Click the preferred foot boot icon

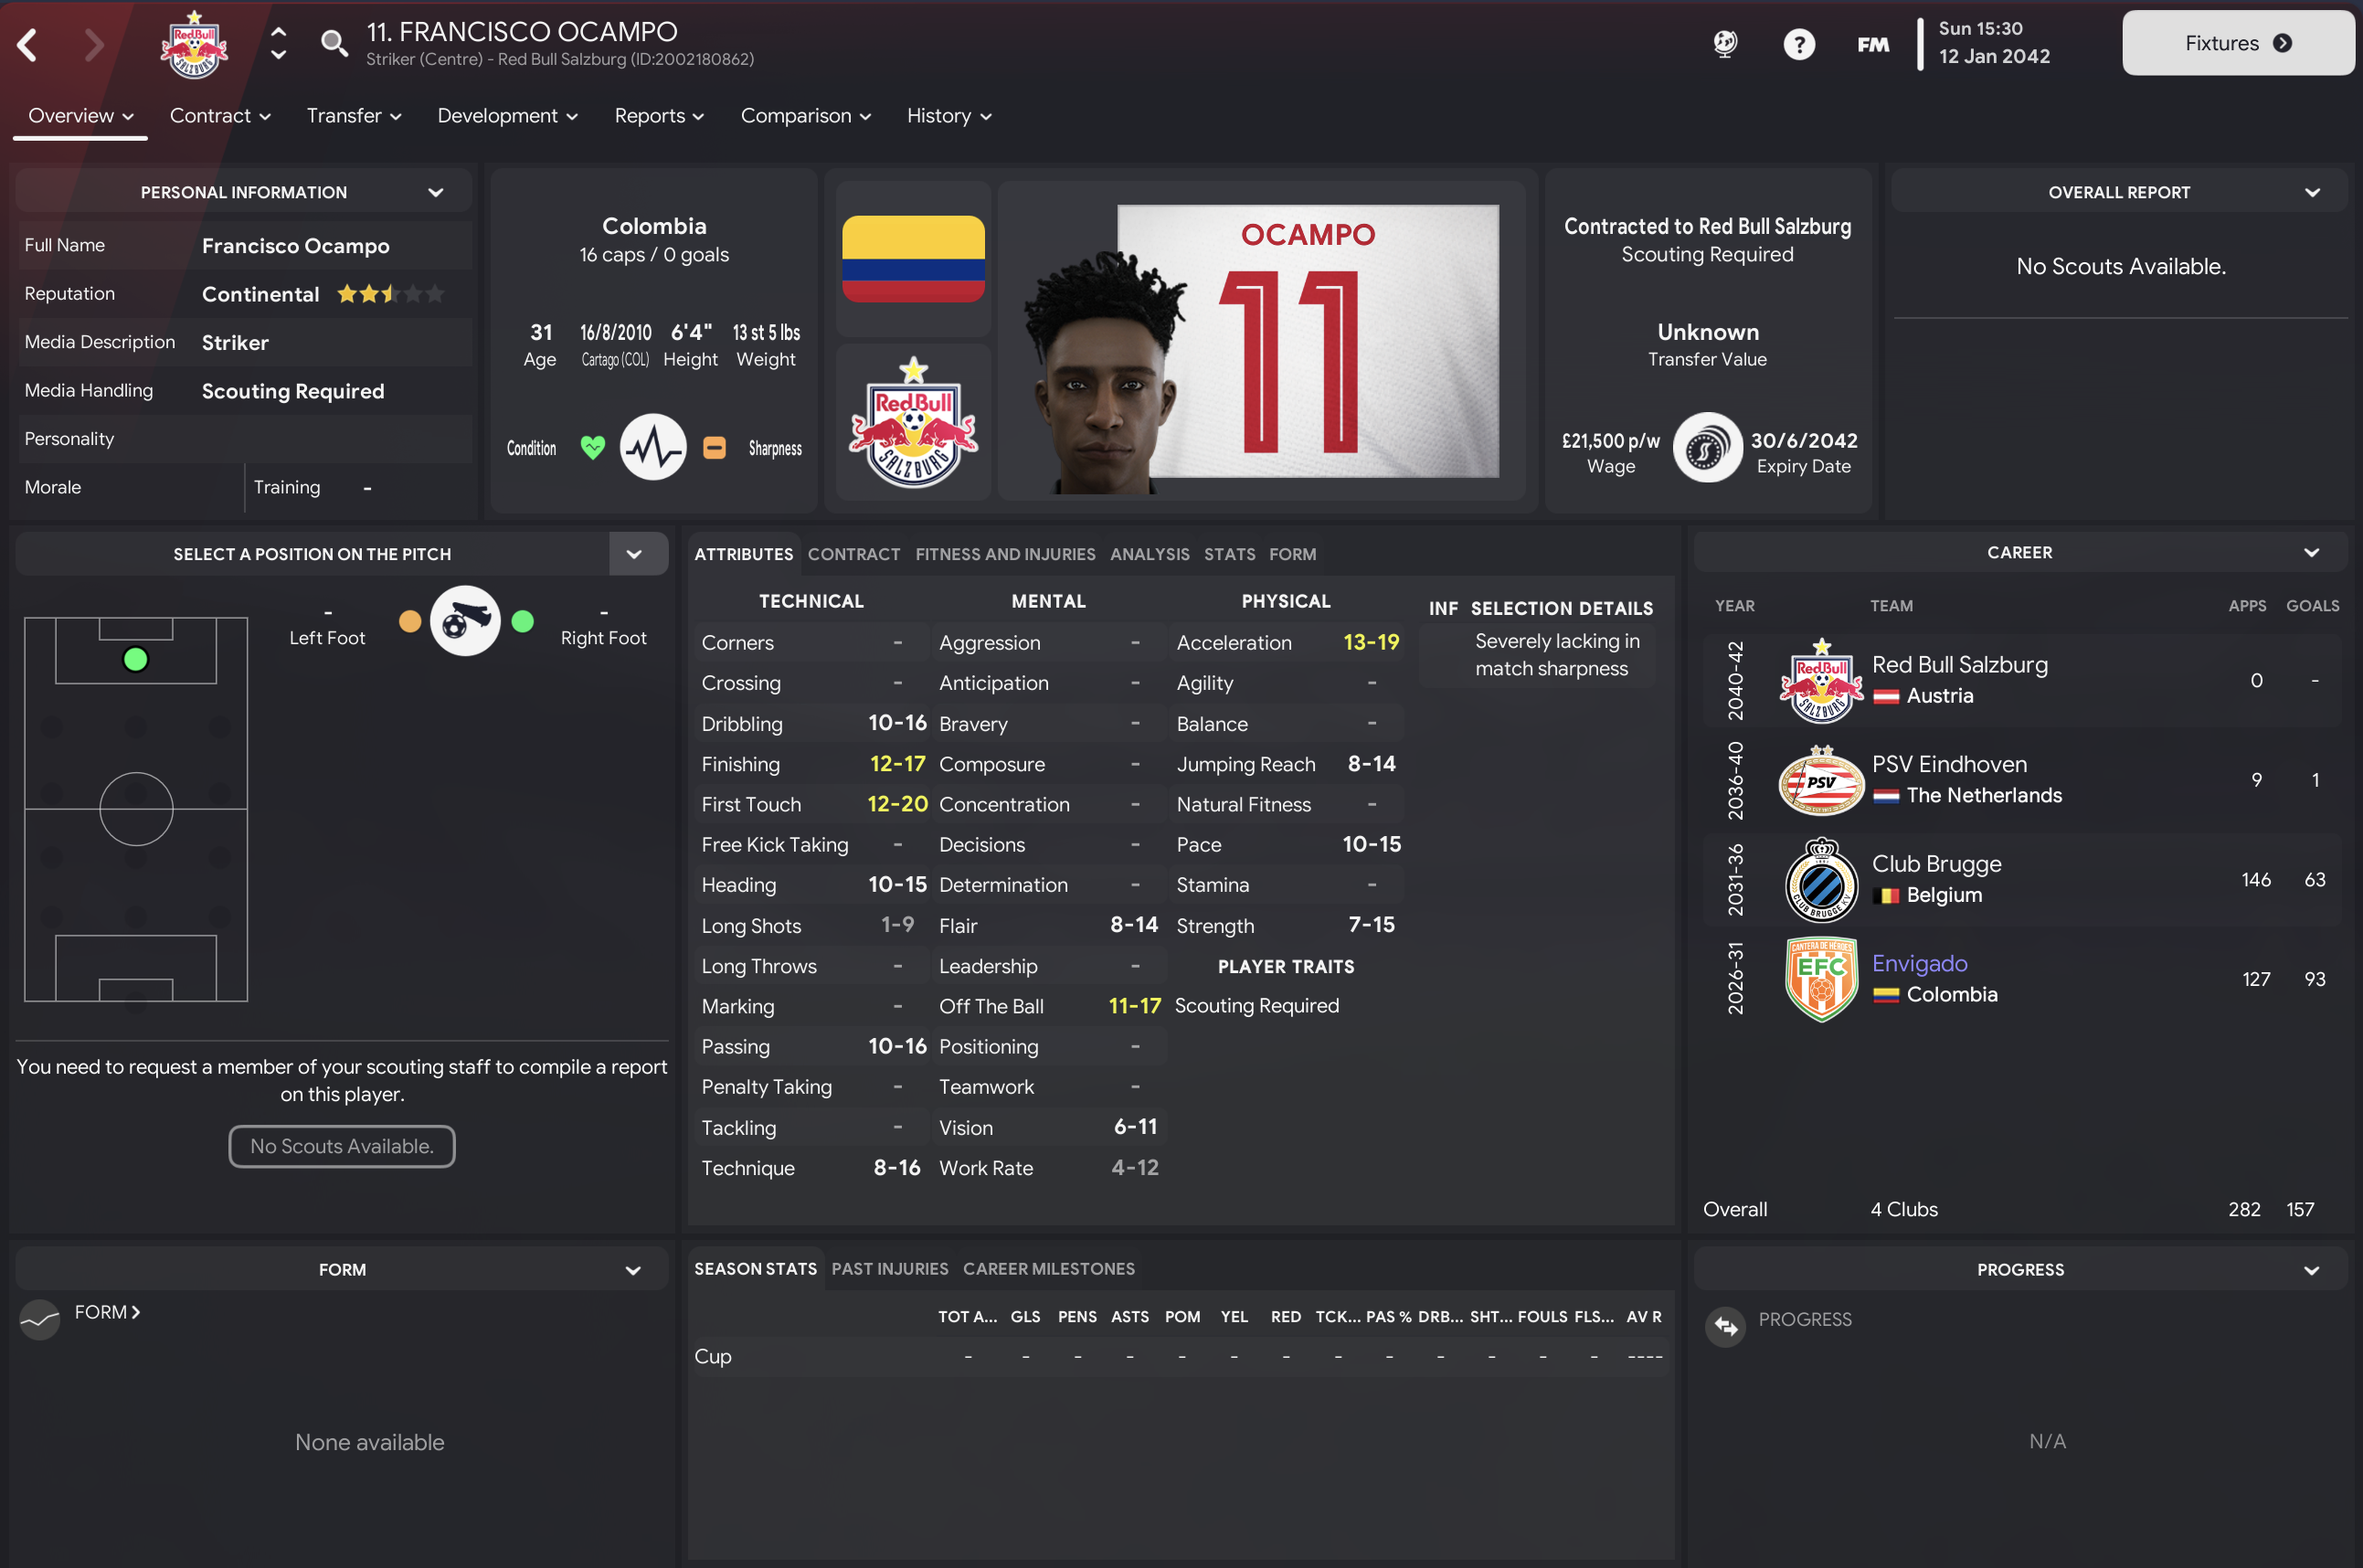click(x=465, y=621)
